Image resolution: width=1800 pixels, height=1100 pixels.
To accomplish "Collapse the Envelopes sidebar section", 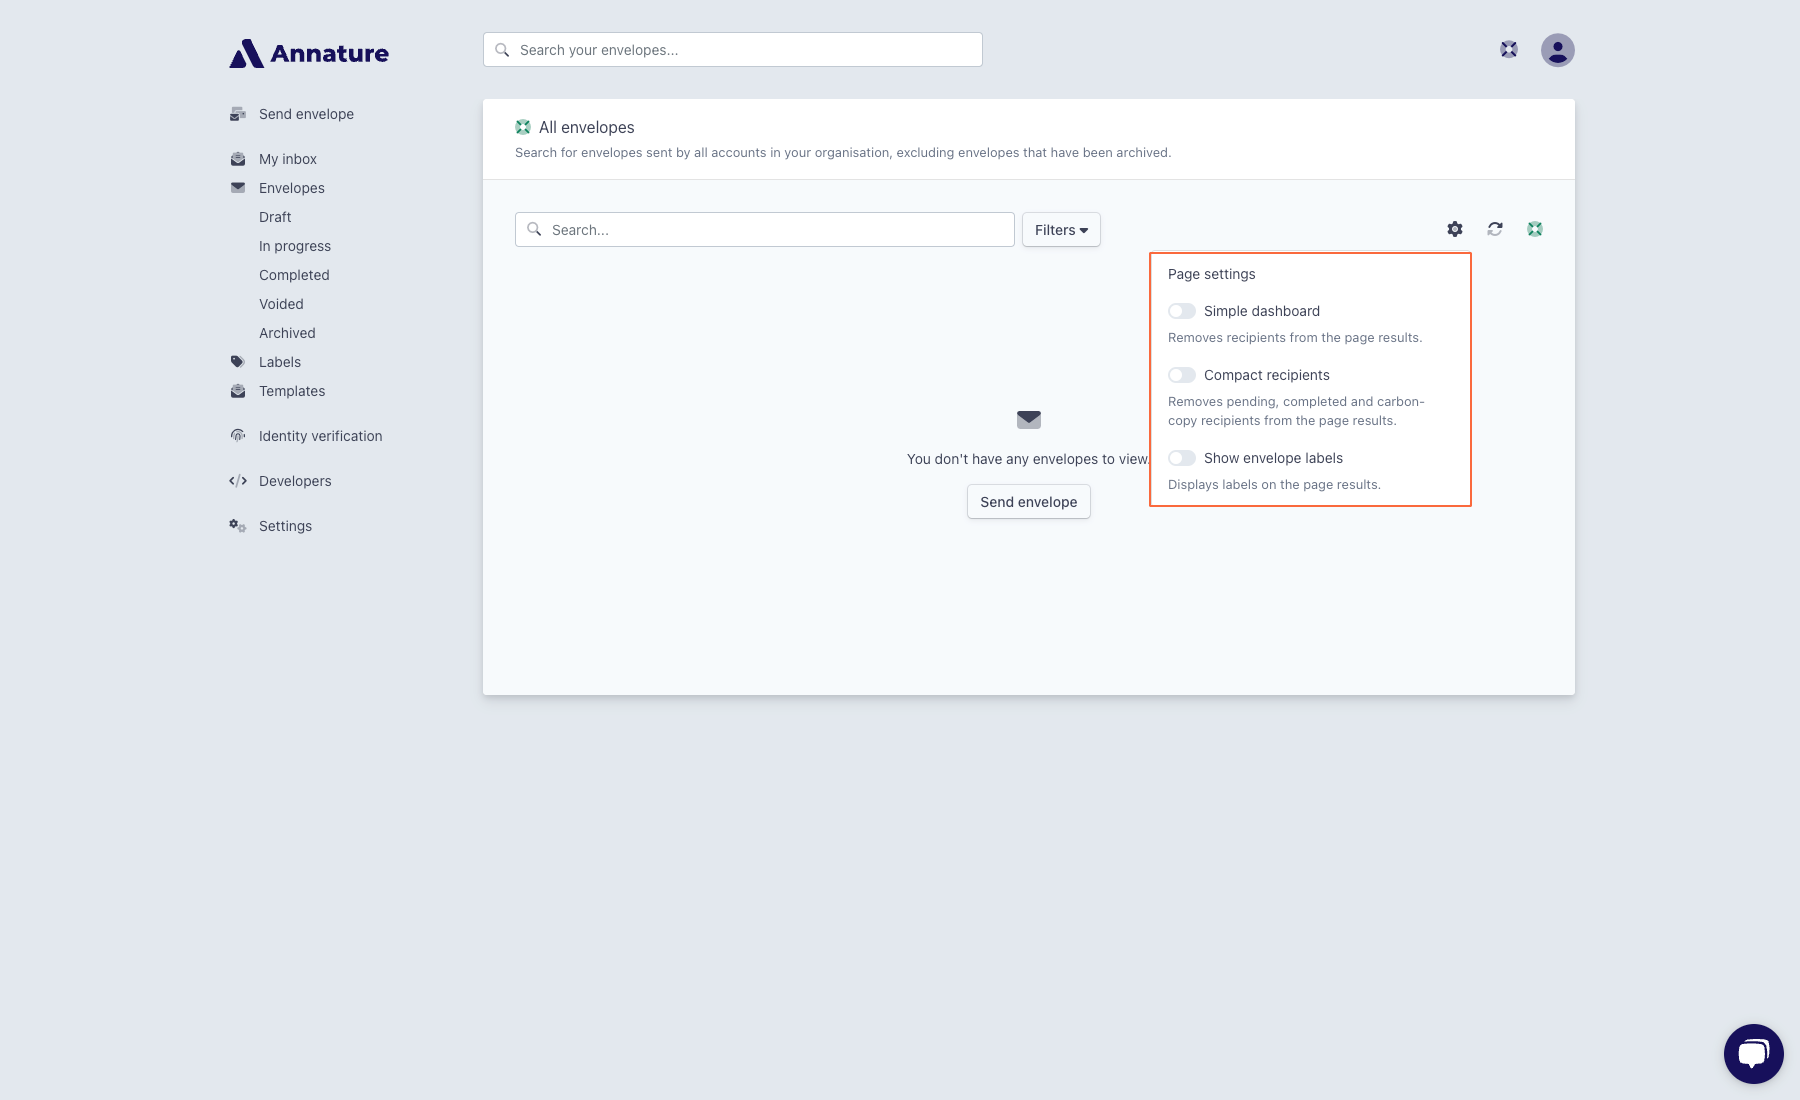I will click(291, 188).
